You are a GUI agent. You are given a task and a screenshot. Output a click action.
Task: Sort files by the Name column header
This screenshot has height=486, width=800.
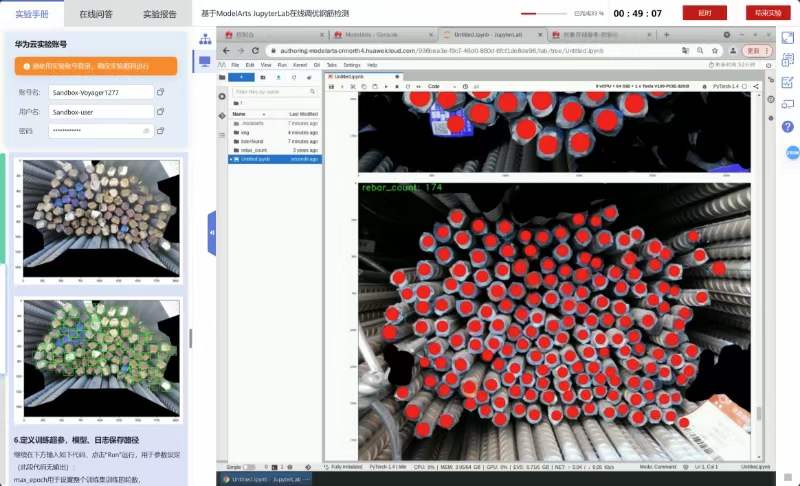click(238, 114)
